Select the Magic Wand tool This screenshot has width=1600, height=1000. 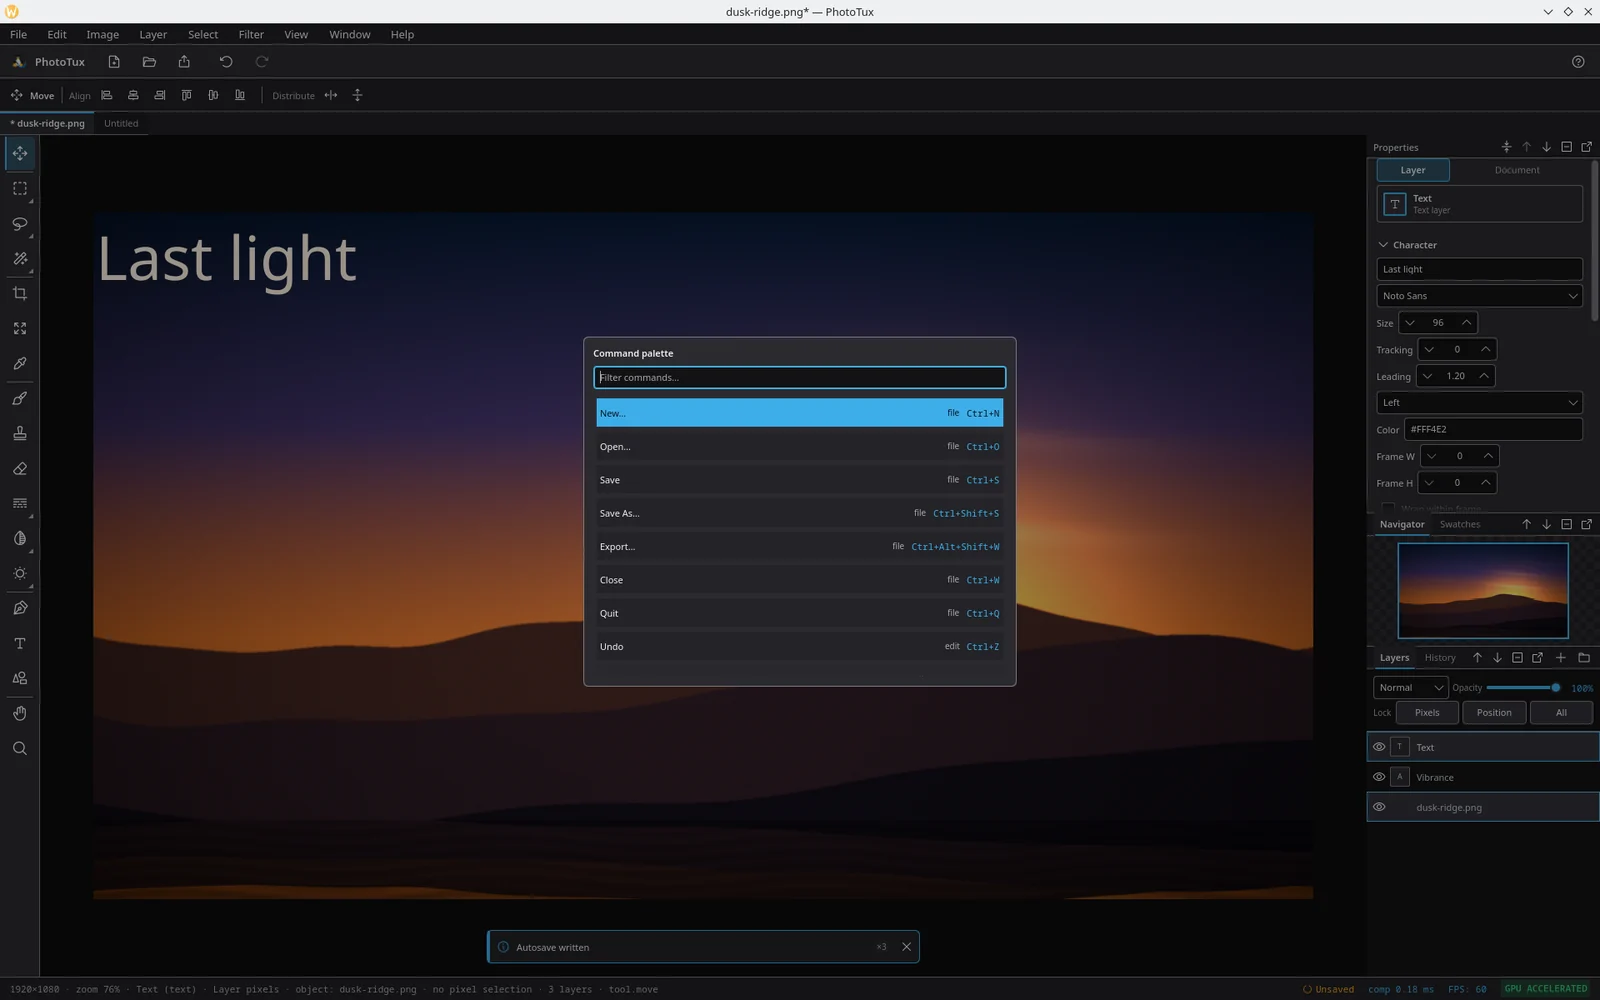pyautogui.click(x=20, y=259)
